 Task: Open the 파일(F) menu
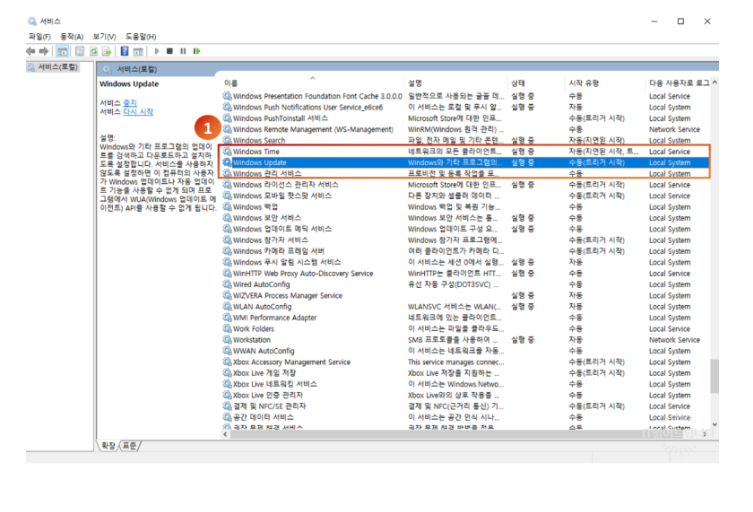click(x=39, y=37)
